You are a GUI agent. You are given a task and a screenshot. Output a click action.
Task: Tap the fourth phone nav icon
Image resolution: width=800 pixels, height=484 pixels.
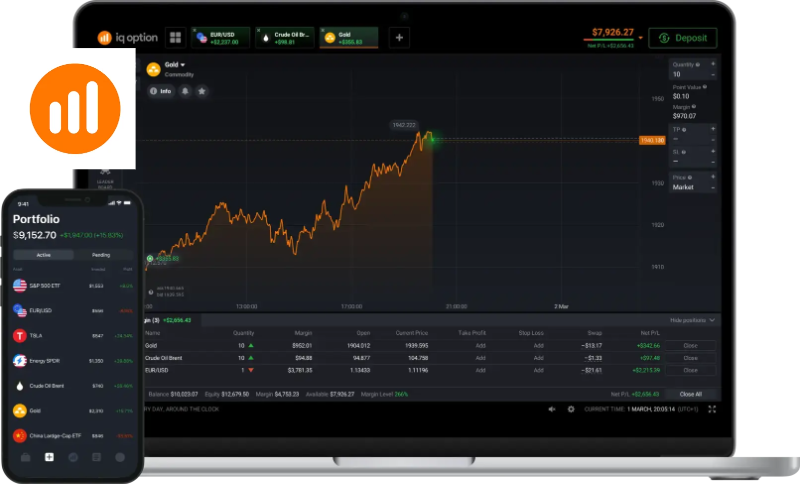pyautogui.click(x=96, y=457)
